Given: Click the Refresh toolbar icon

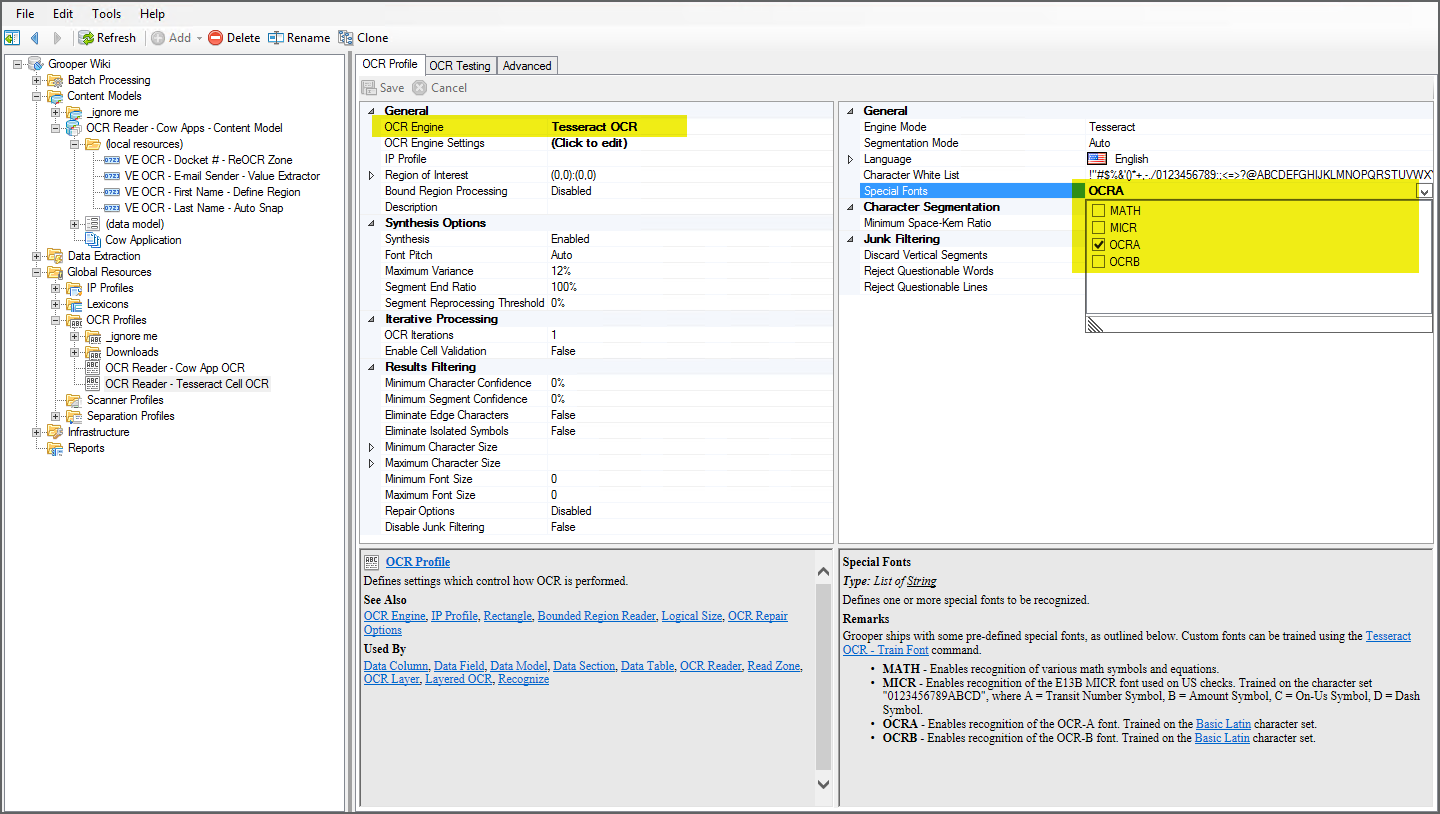Looking at the screenshot, I should coord(87,38).
